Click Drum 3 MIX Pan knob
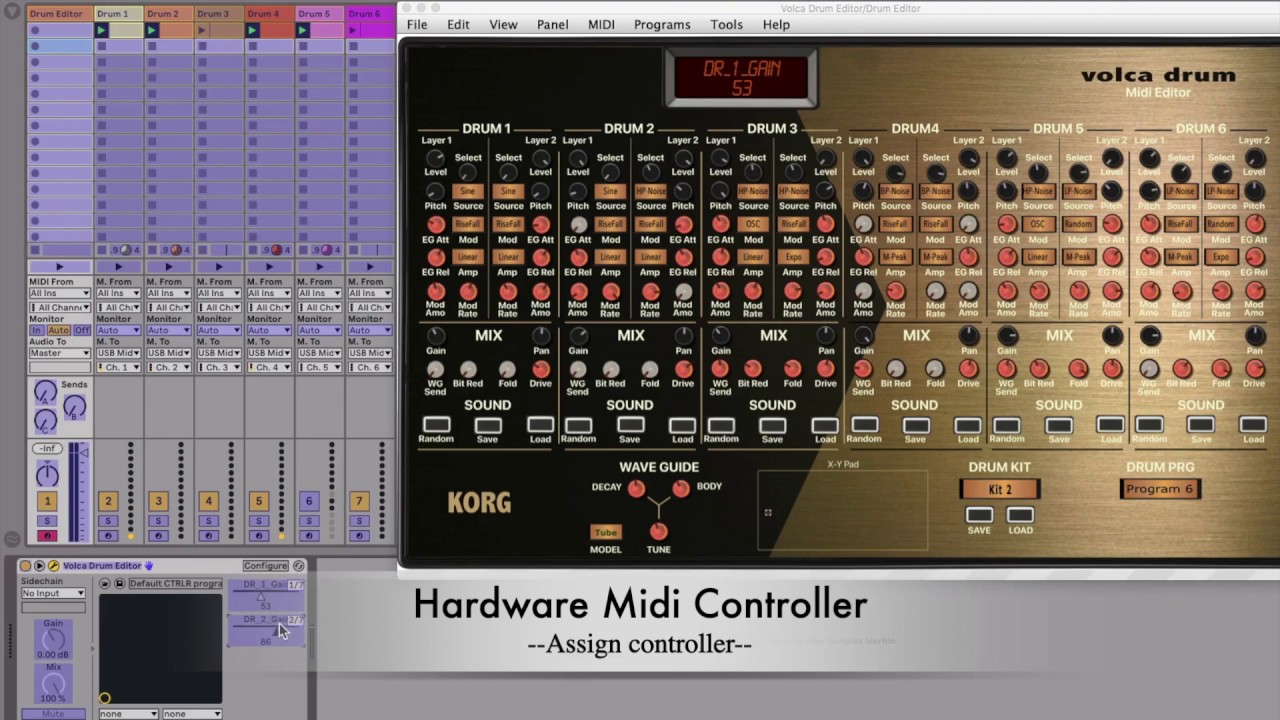The width and height of the screenshot is (1280, 720). tap(825, 336)
